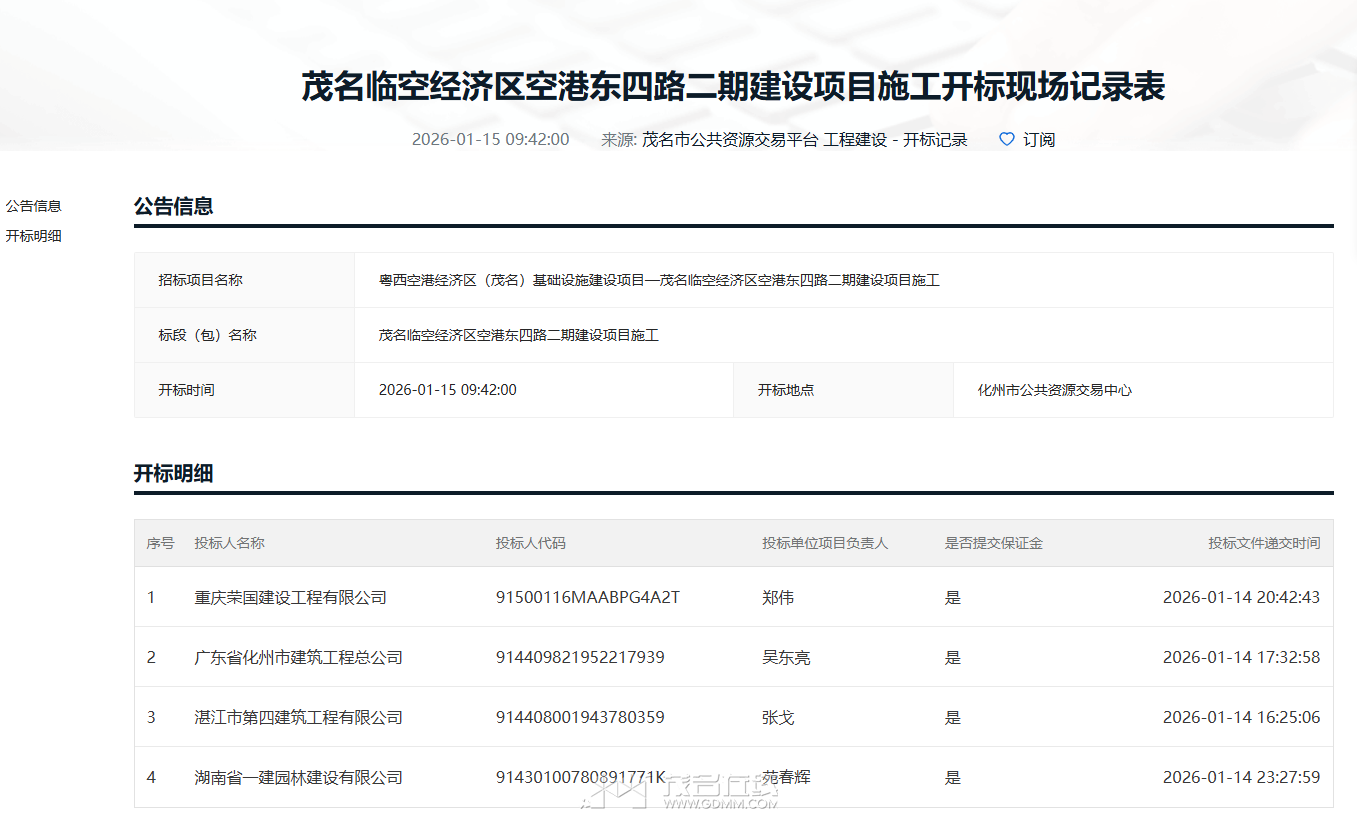Viewport: 1357px width, 814px height.
Task: Select 开标明细 in the left sidebar
Action: point(33,236)
